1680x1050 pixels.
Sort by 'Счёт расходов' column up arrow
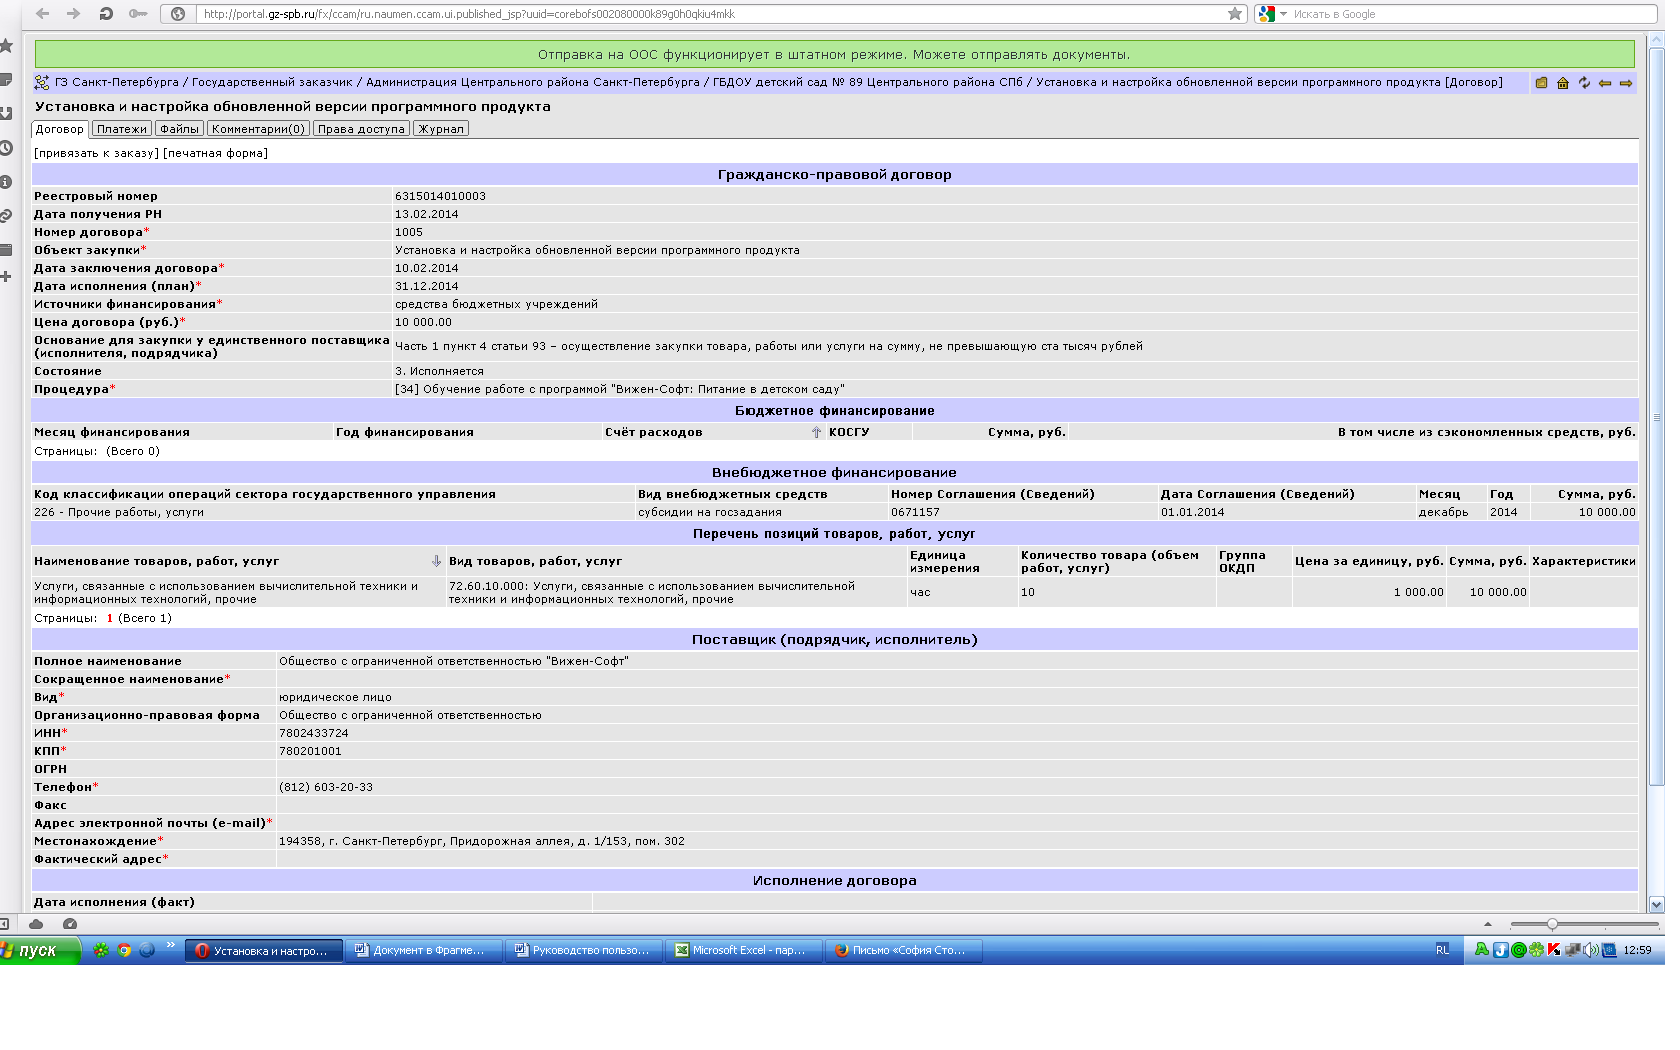pyautogui.click(x=817, y=432)
